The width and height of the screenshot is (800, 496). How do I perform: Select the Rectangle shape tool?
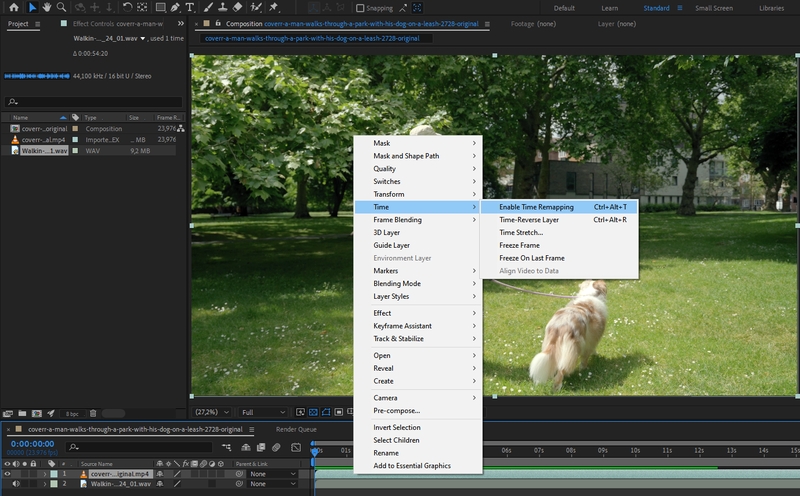160,7
